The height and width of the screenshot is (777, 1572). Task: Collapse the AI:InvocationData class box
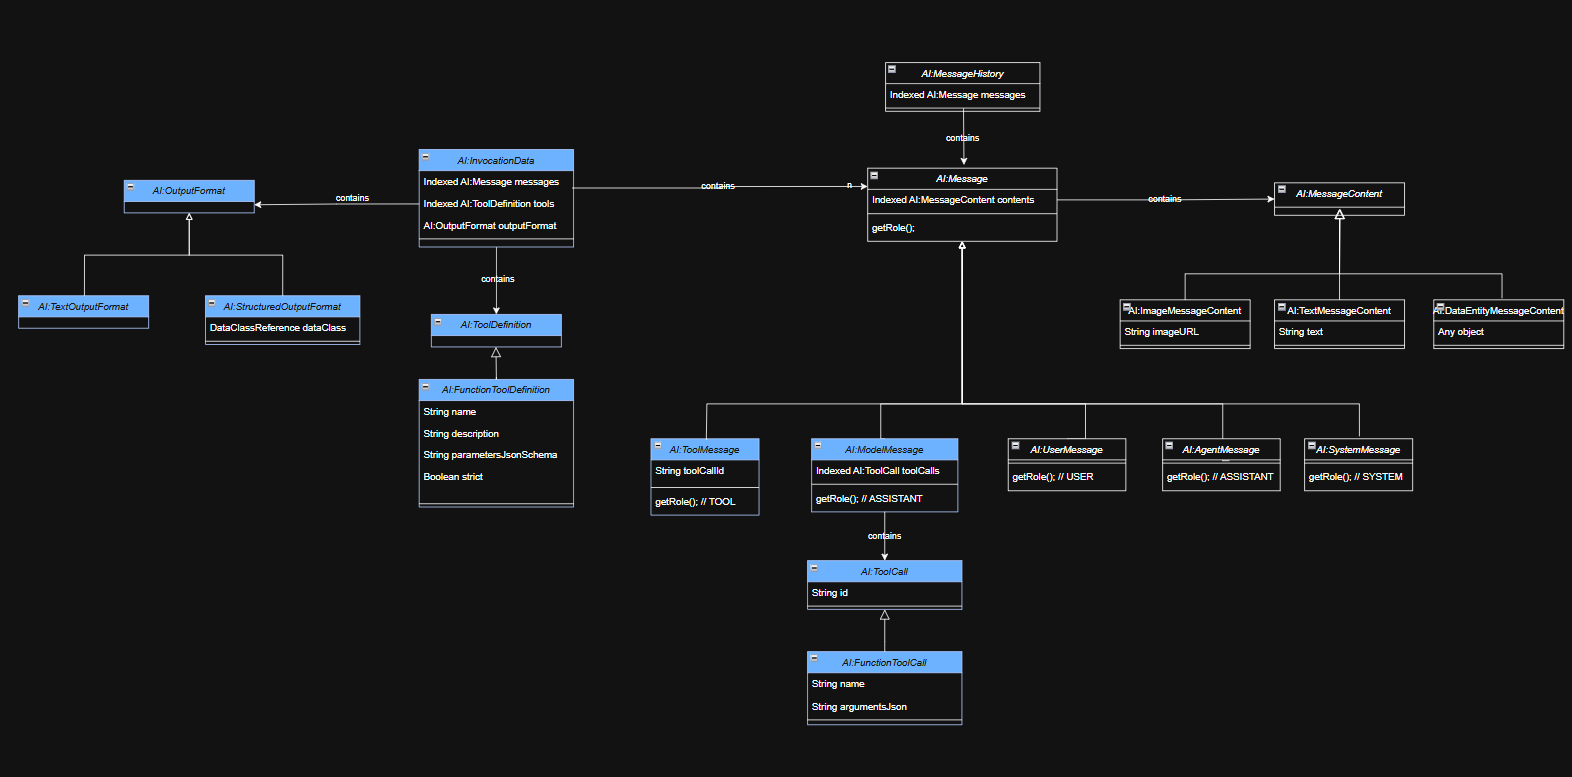click(426, 157)
